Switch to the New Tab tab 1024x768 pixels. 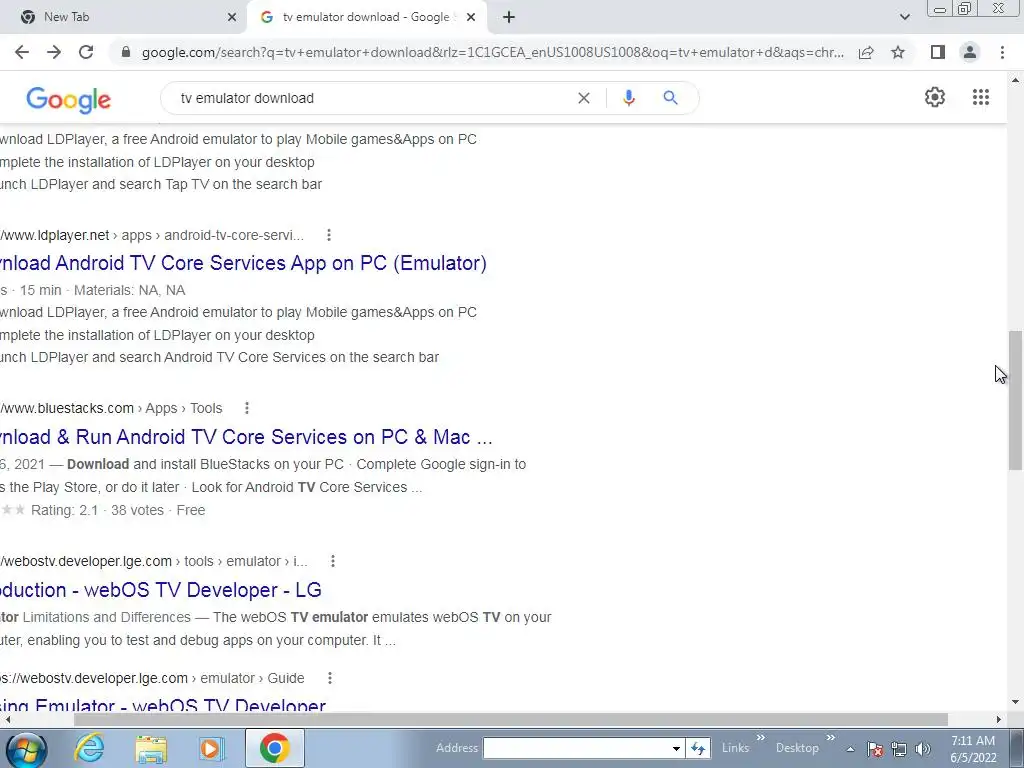click(x=123, y=17)
